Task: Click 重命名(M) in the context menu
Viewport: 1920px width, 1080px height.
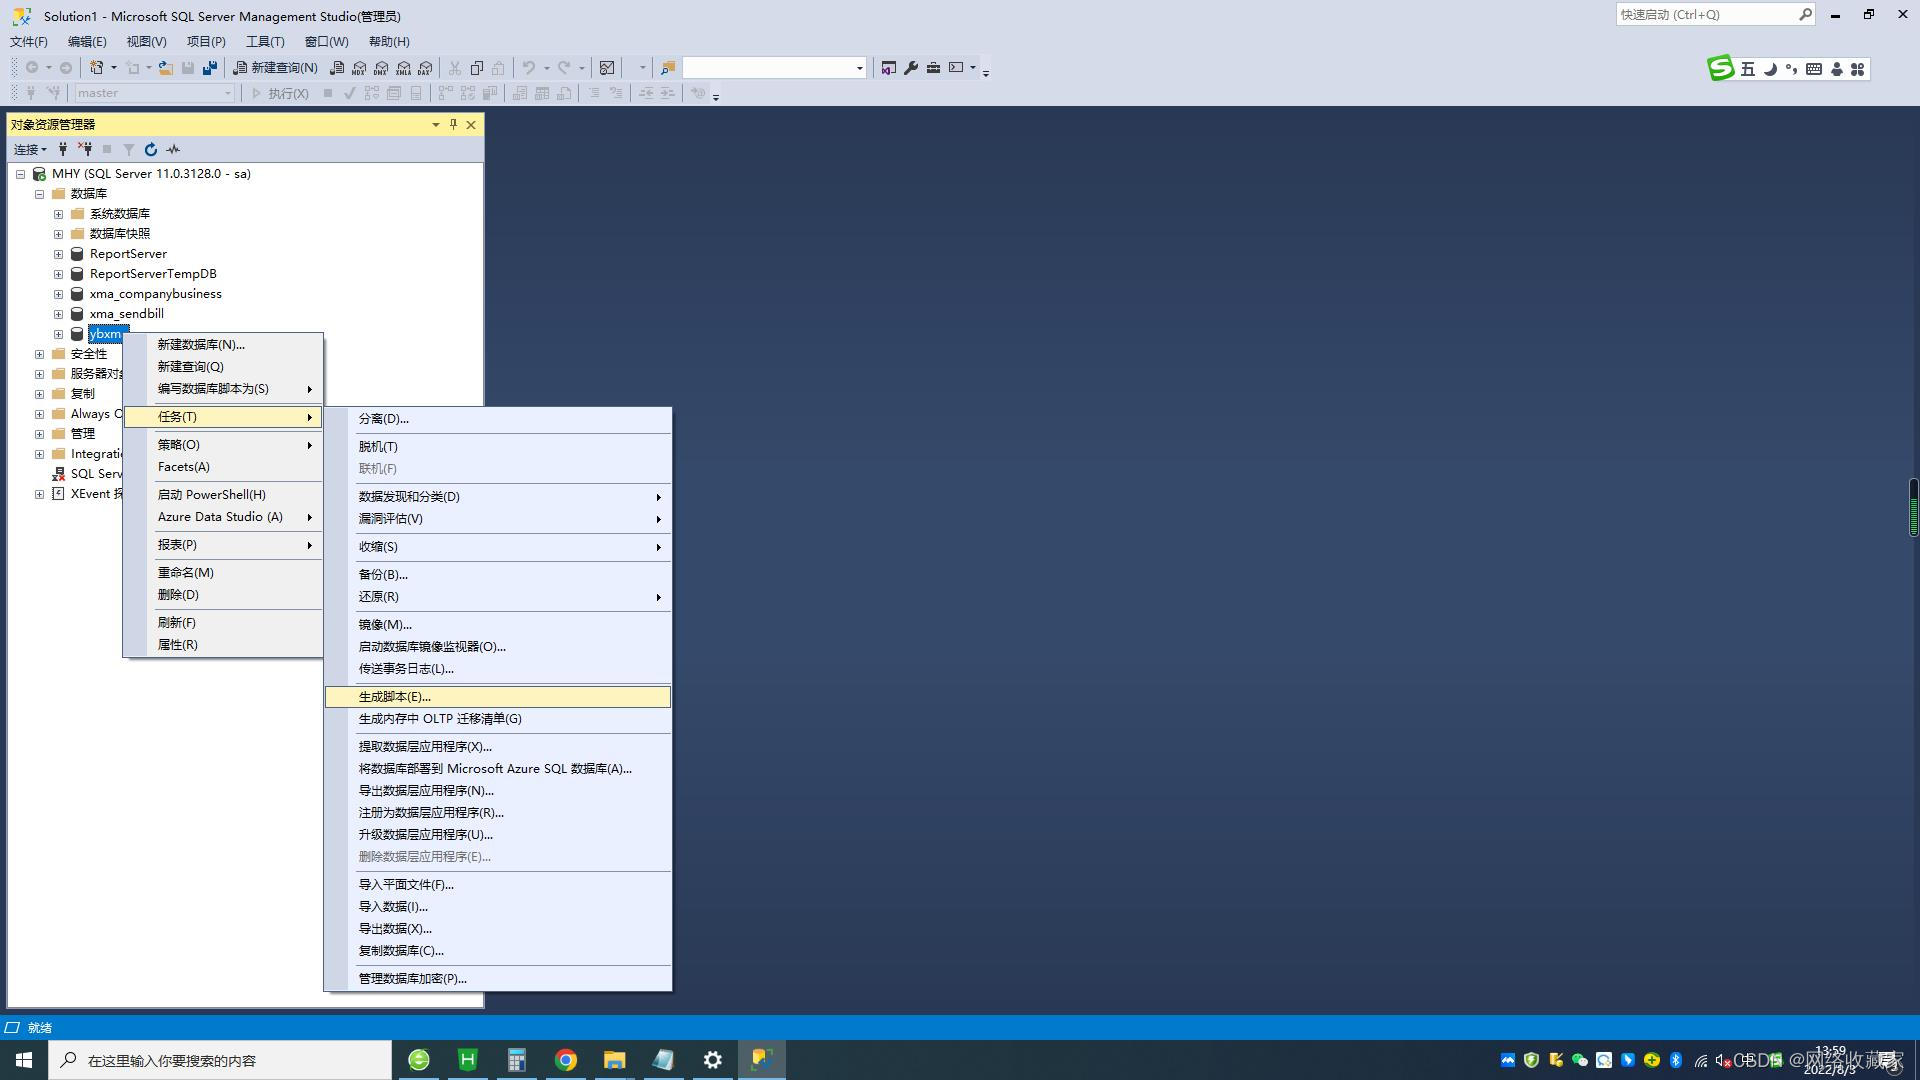Action: [186, 572]
